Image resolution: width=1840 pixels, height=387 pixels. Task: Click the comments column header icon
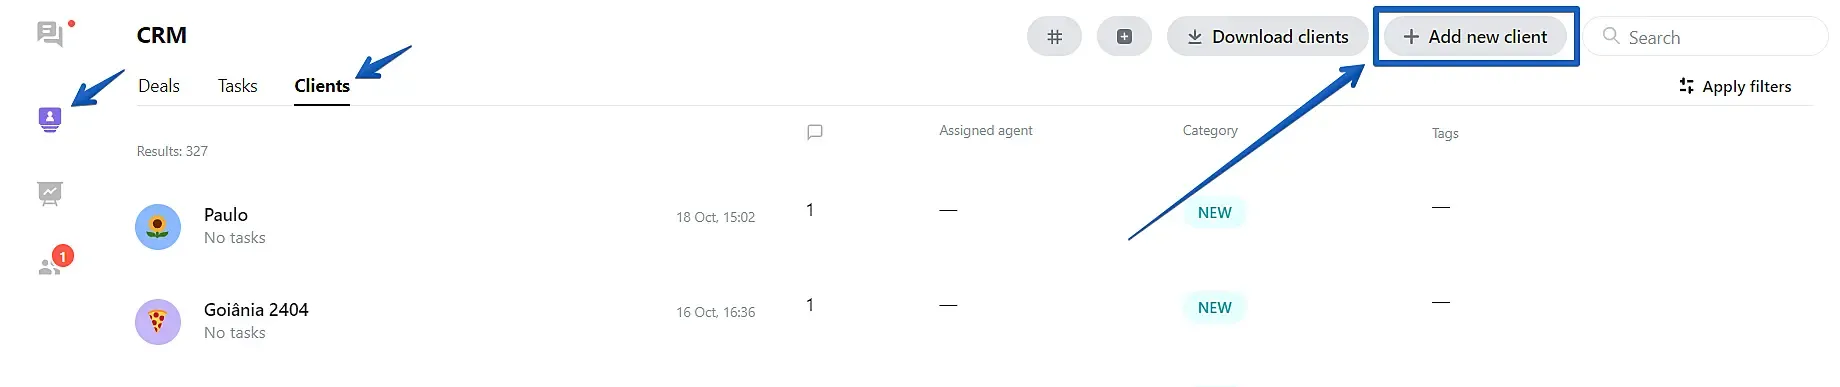(x=815, y=132)
